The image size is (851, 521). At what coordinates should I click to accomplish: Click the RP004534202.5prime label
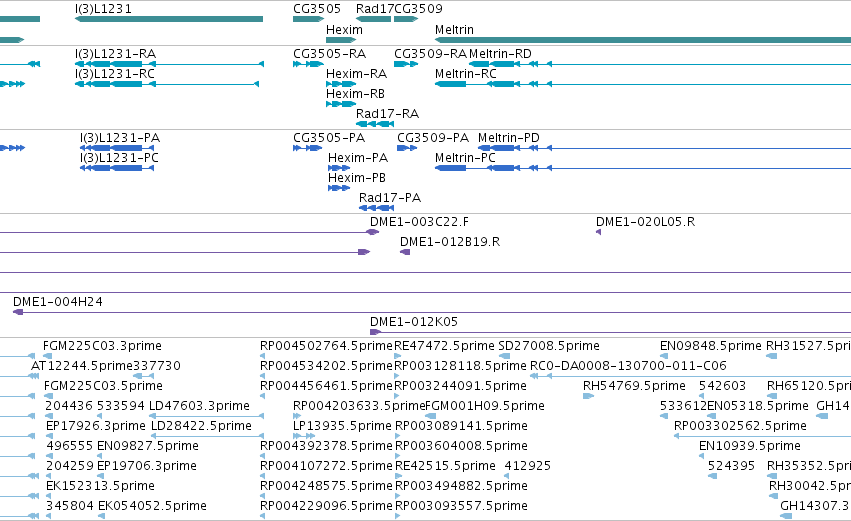click(326, 366)
